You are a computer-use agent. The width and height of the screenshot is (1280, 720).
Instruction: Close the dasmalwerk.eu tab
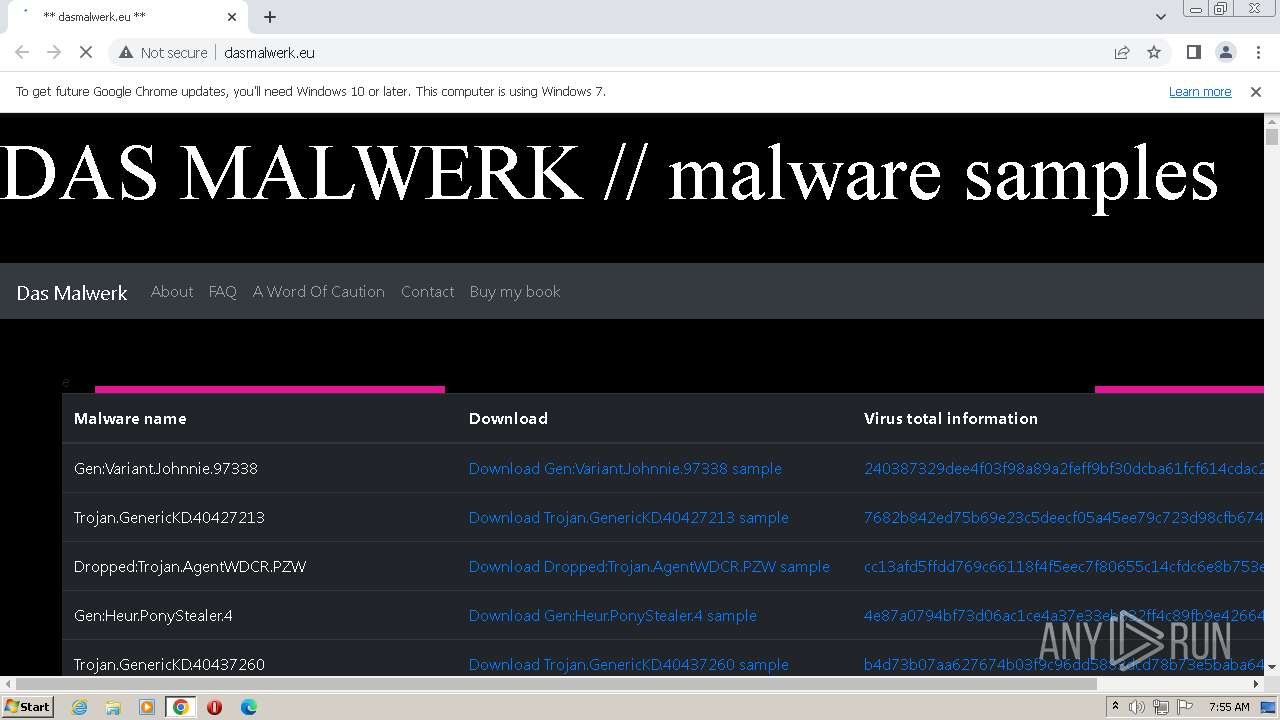click(x=232, y=17)
